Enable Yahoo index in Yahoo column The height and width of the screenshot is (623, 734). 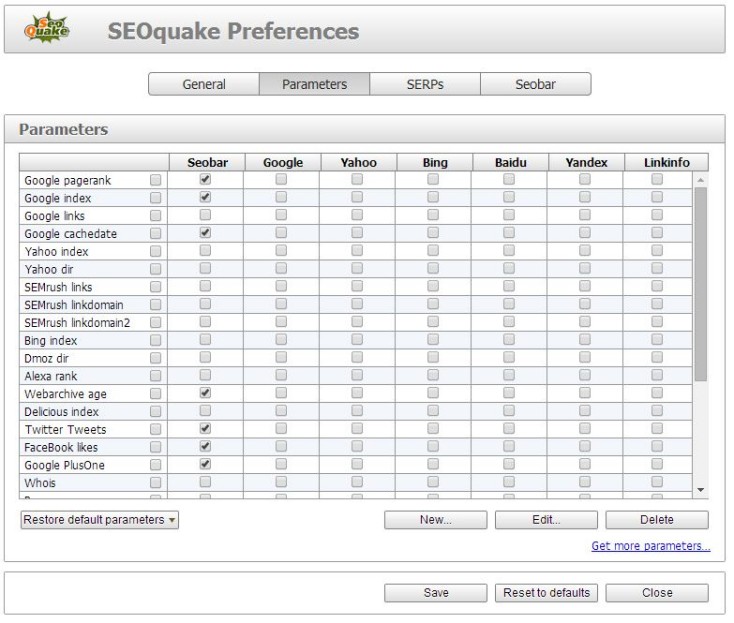click(x=357, y=250)
